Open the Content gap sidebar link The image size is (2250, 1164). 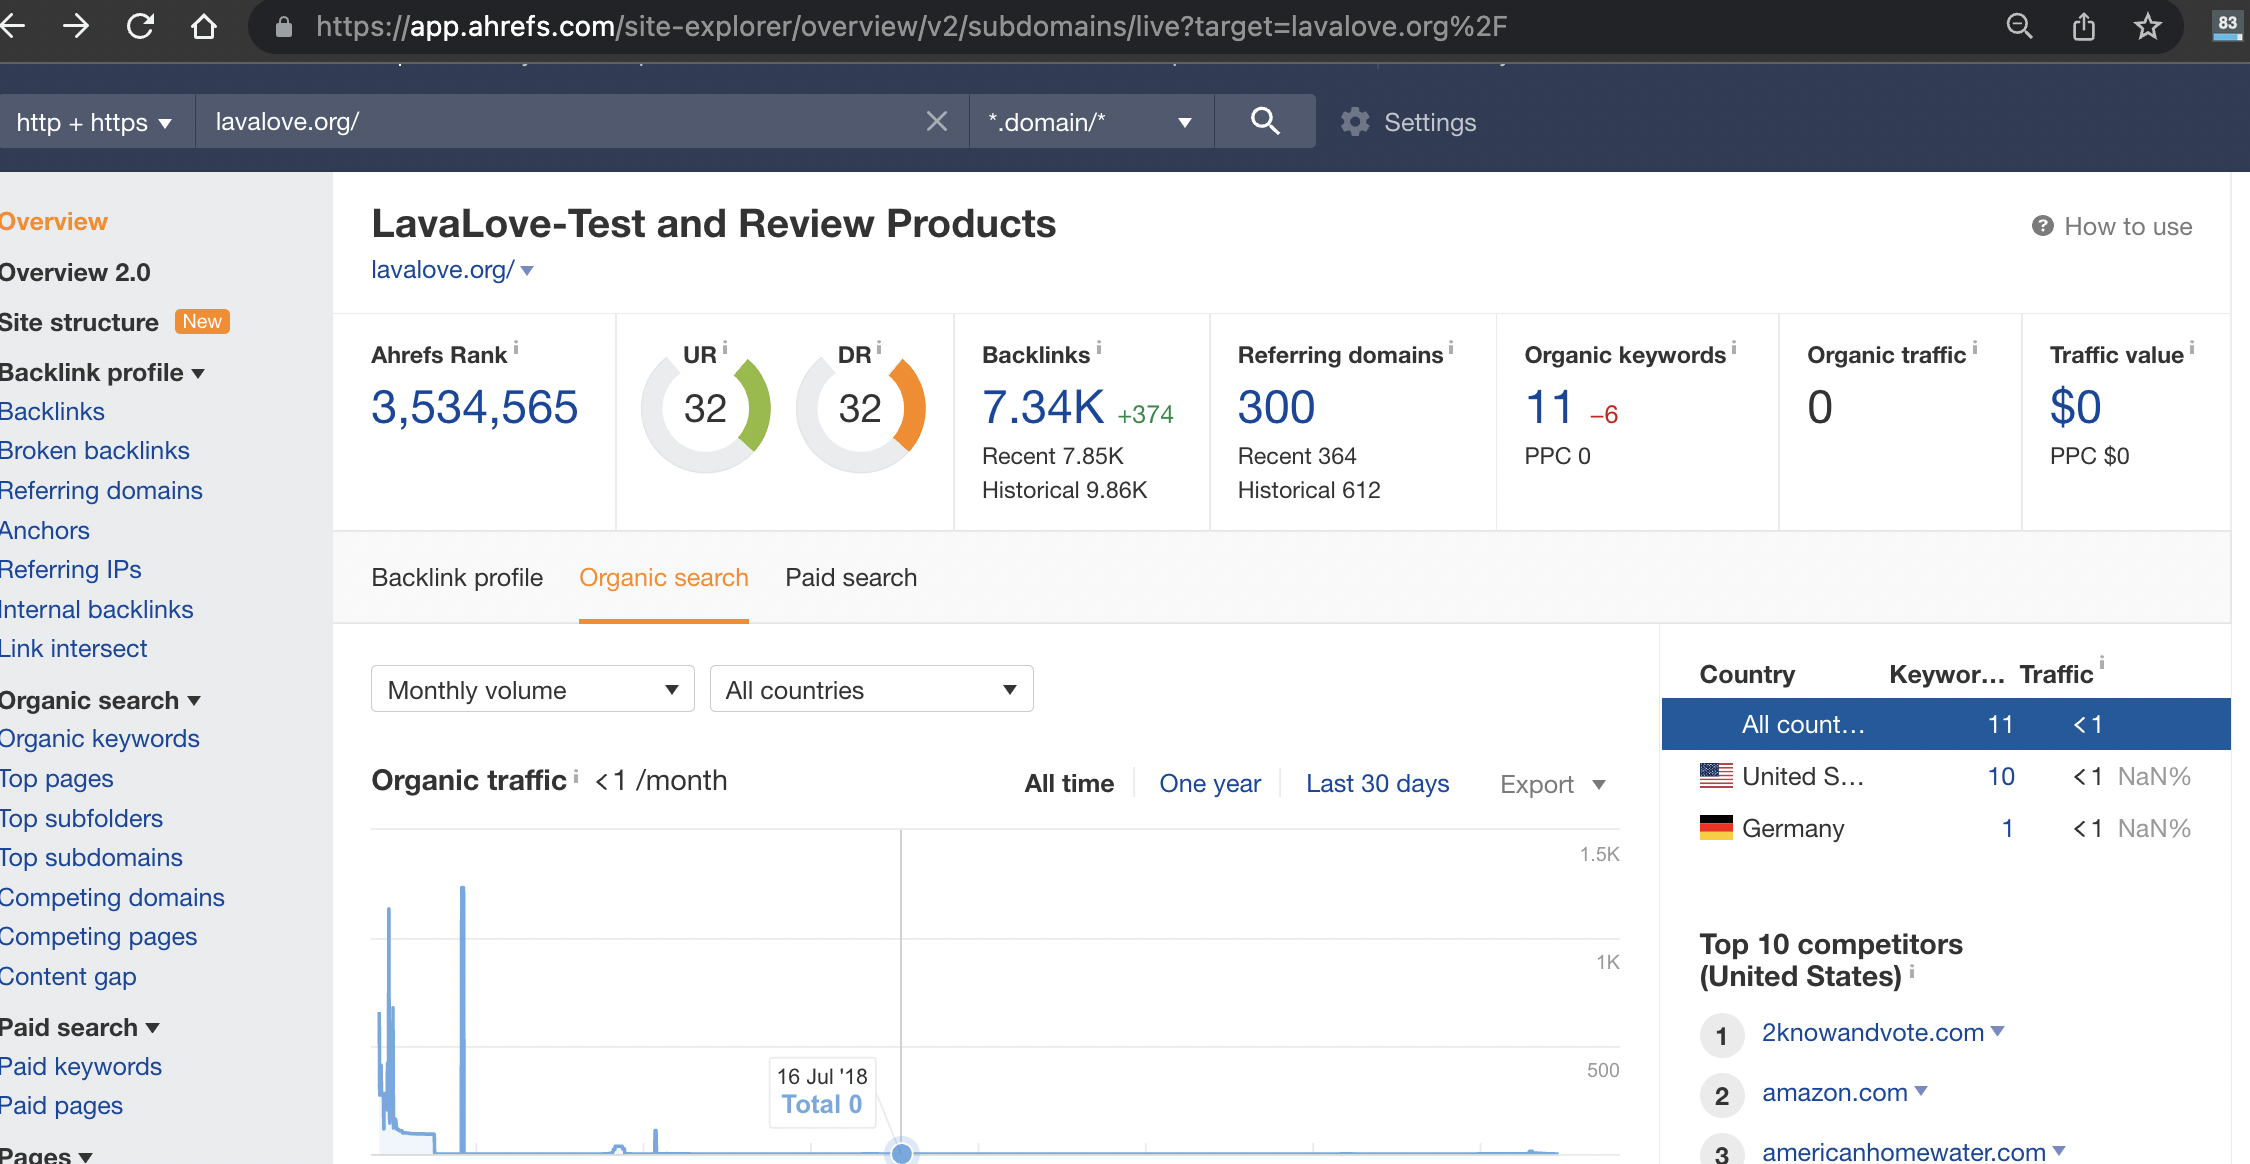pos(68,976)
